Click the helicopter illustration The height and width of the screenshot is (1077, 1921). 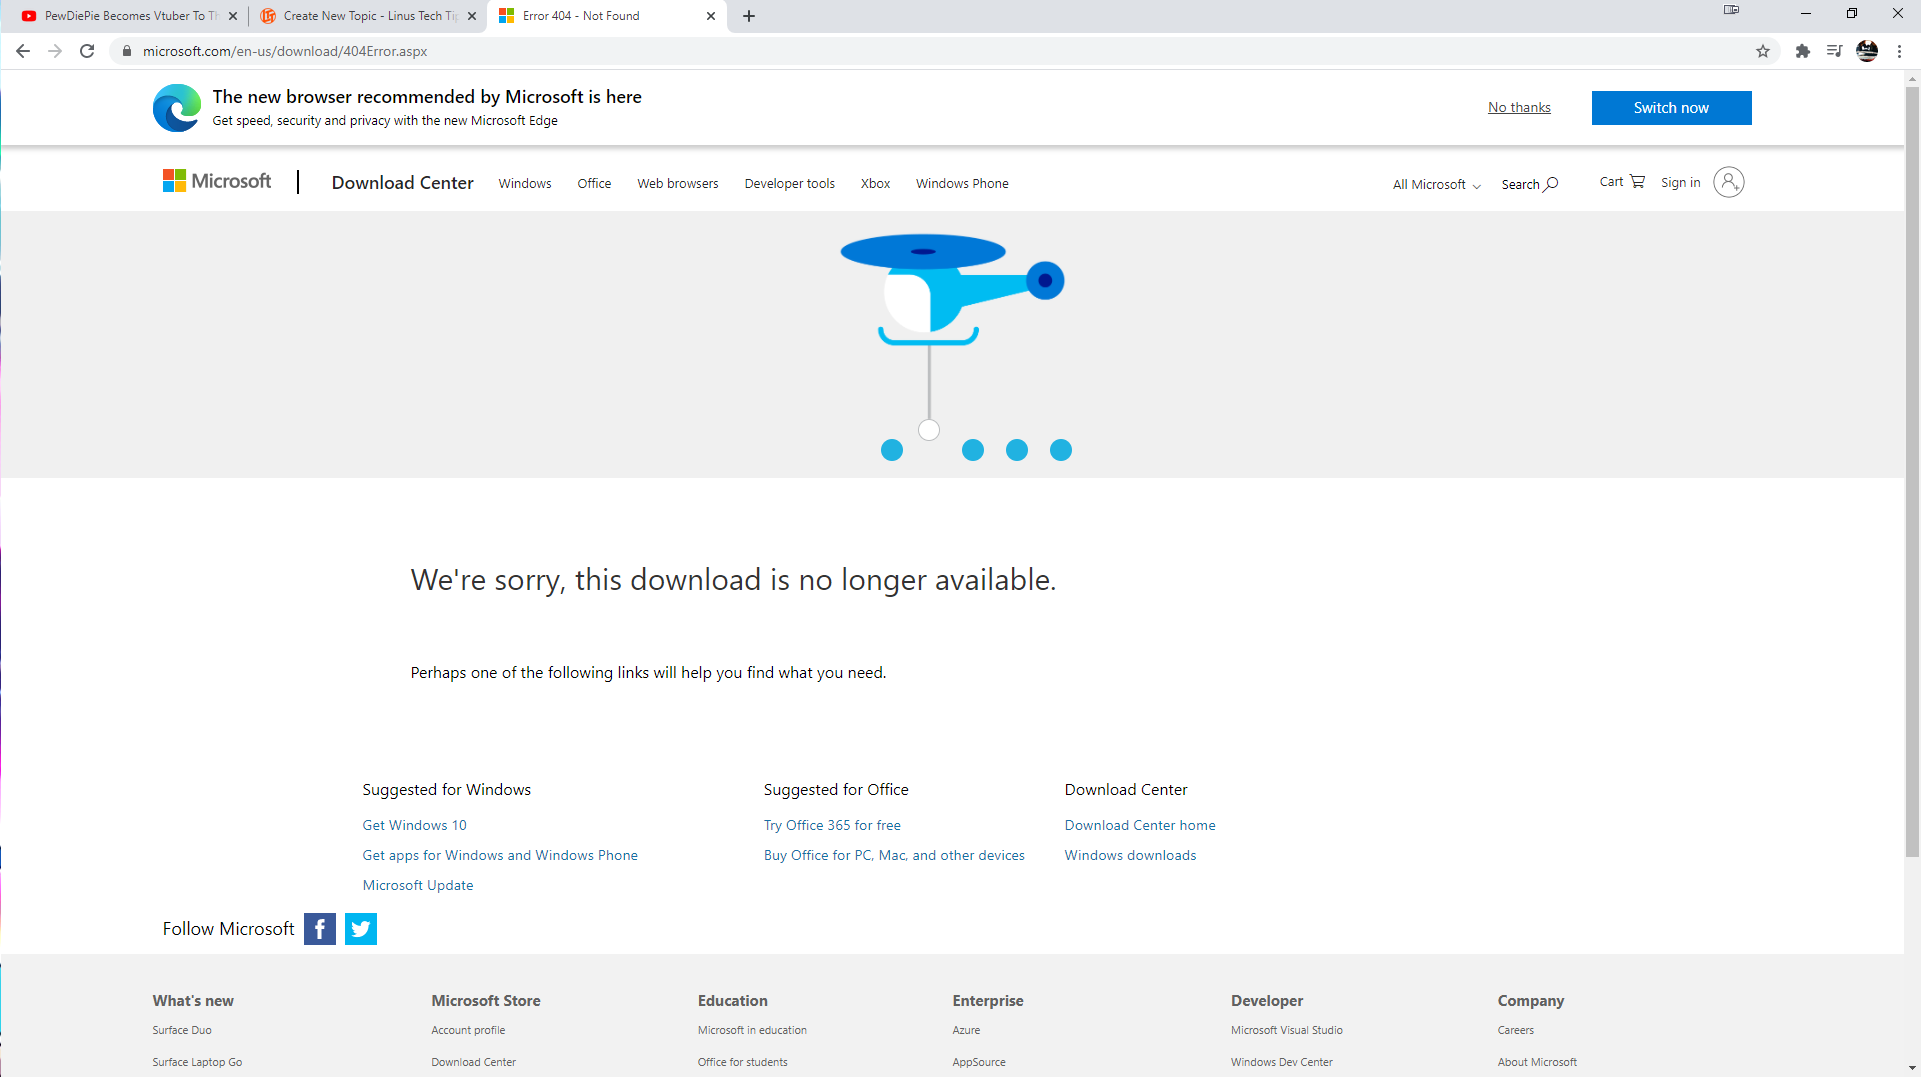(952, 290)
